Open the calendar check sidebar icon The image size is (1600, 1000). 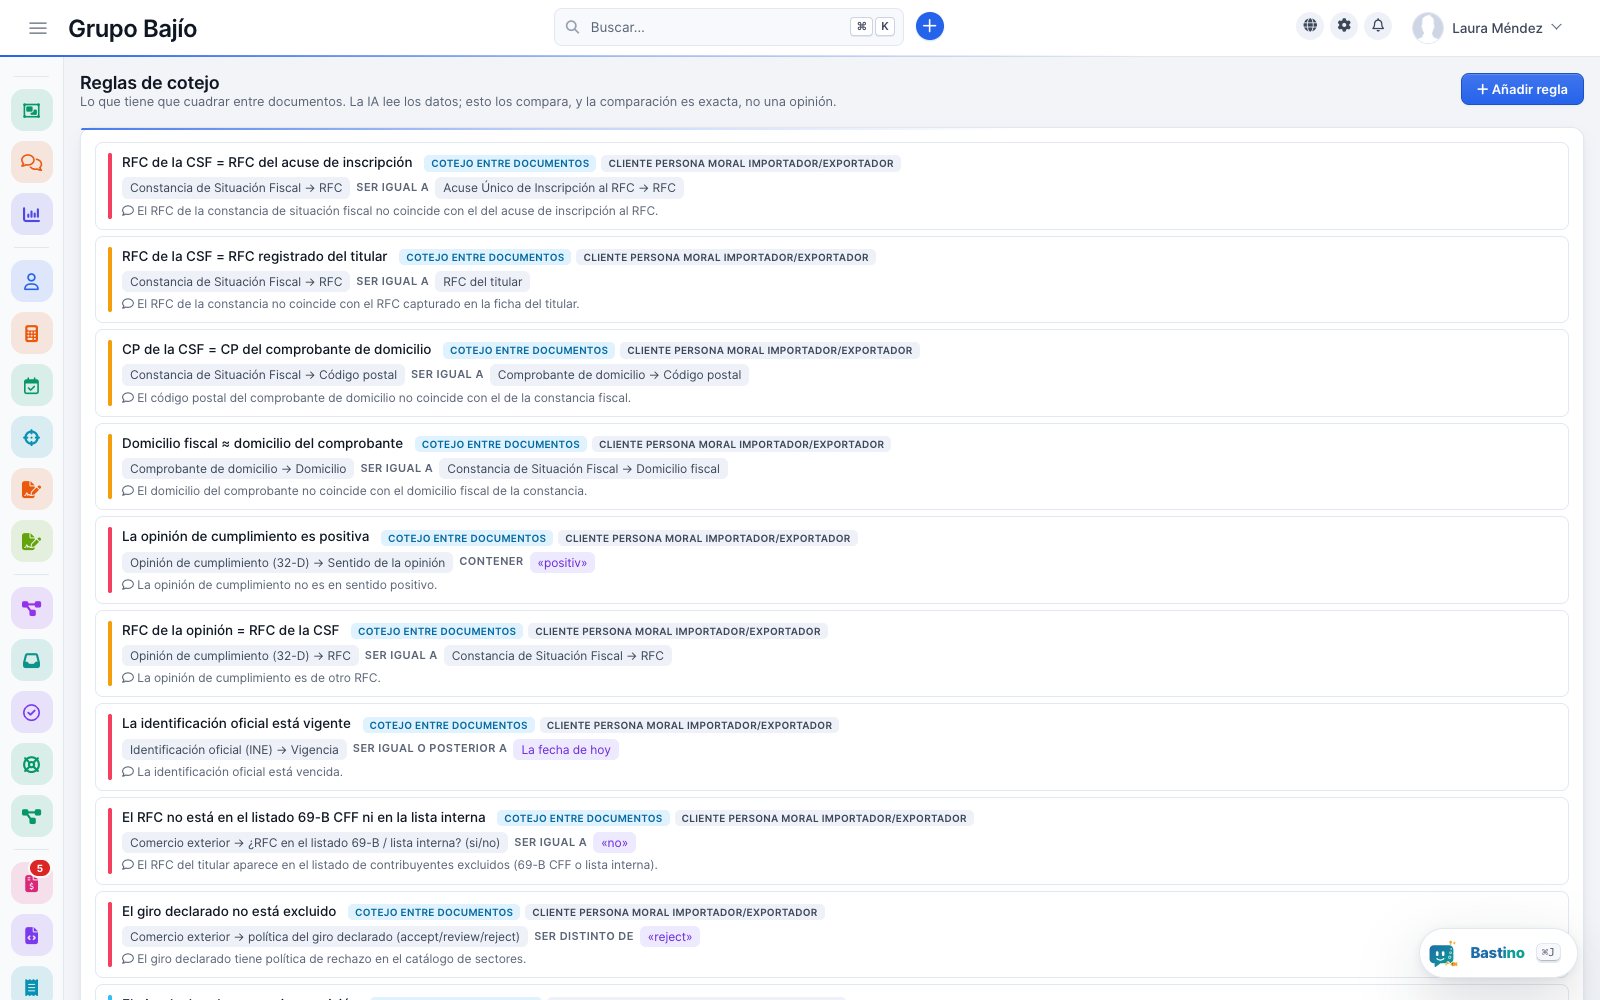tap(32, 386)
